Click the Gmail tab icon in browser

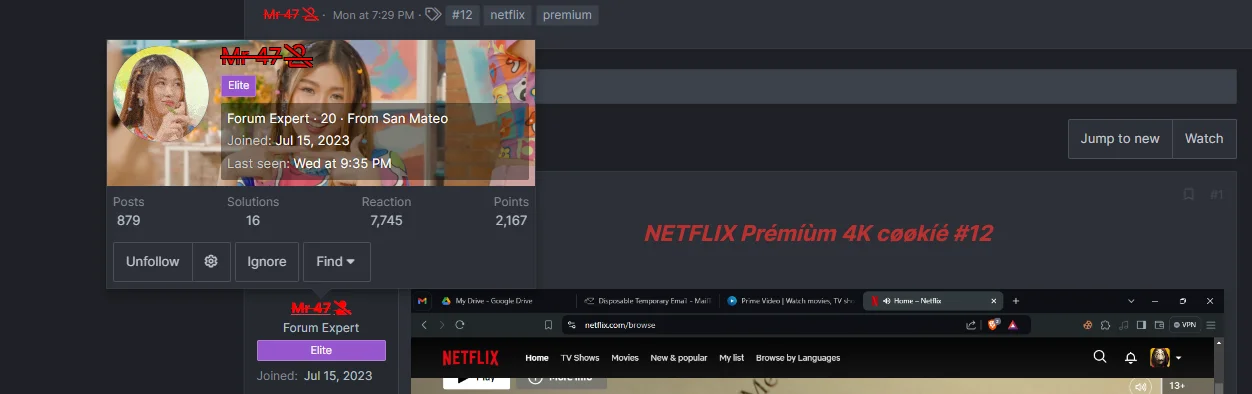click(422, 300)
